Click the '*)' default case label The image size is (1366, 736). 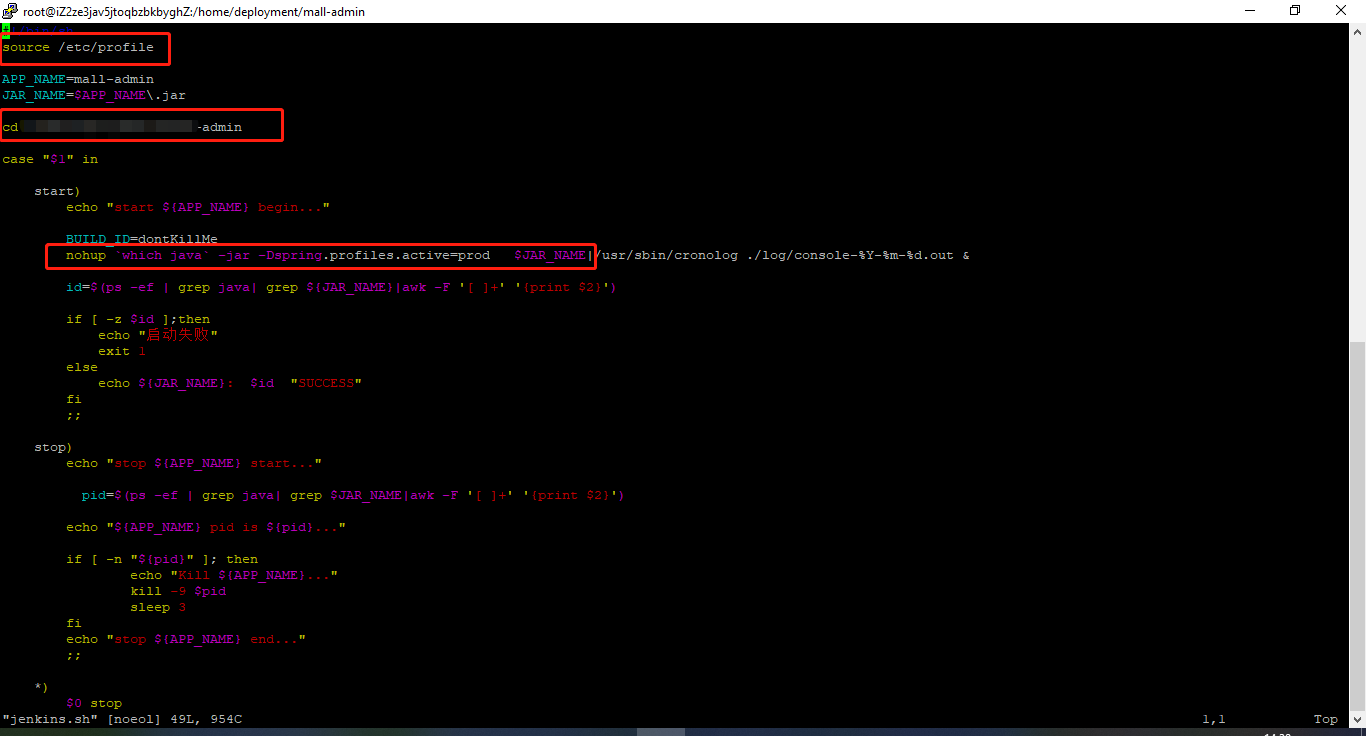[x=42, y=687]
